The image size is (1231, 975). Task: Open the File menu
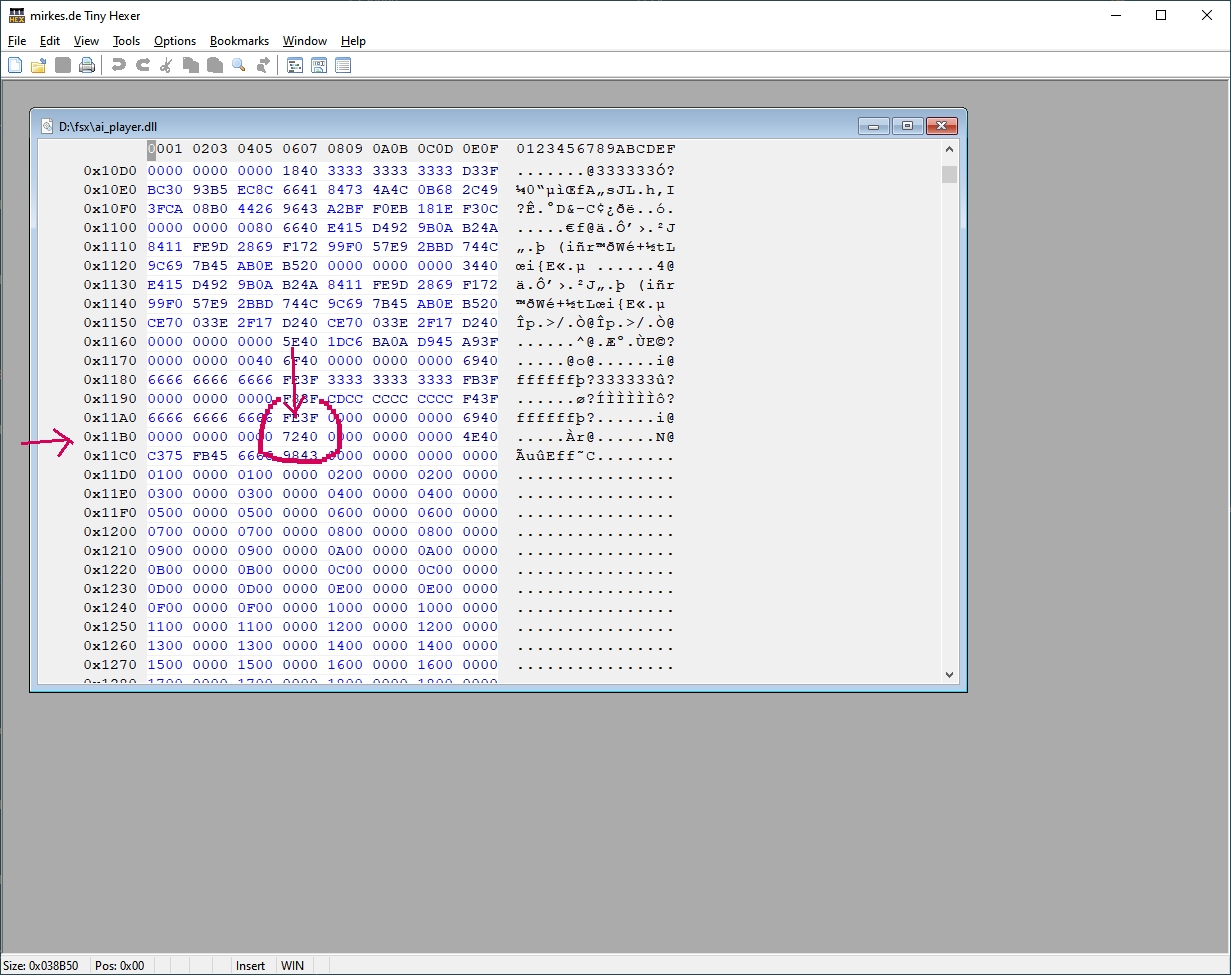coord(17,41)
